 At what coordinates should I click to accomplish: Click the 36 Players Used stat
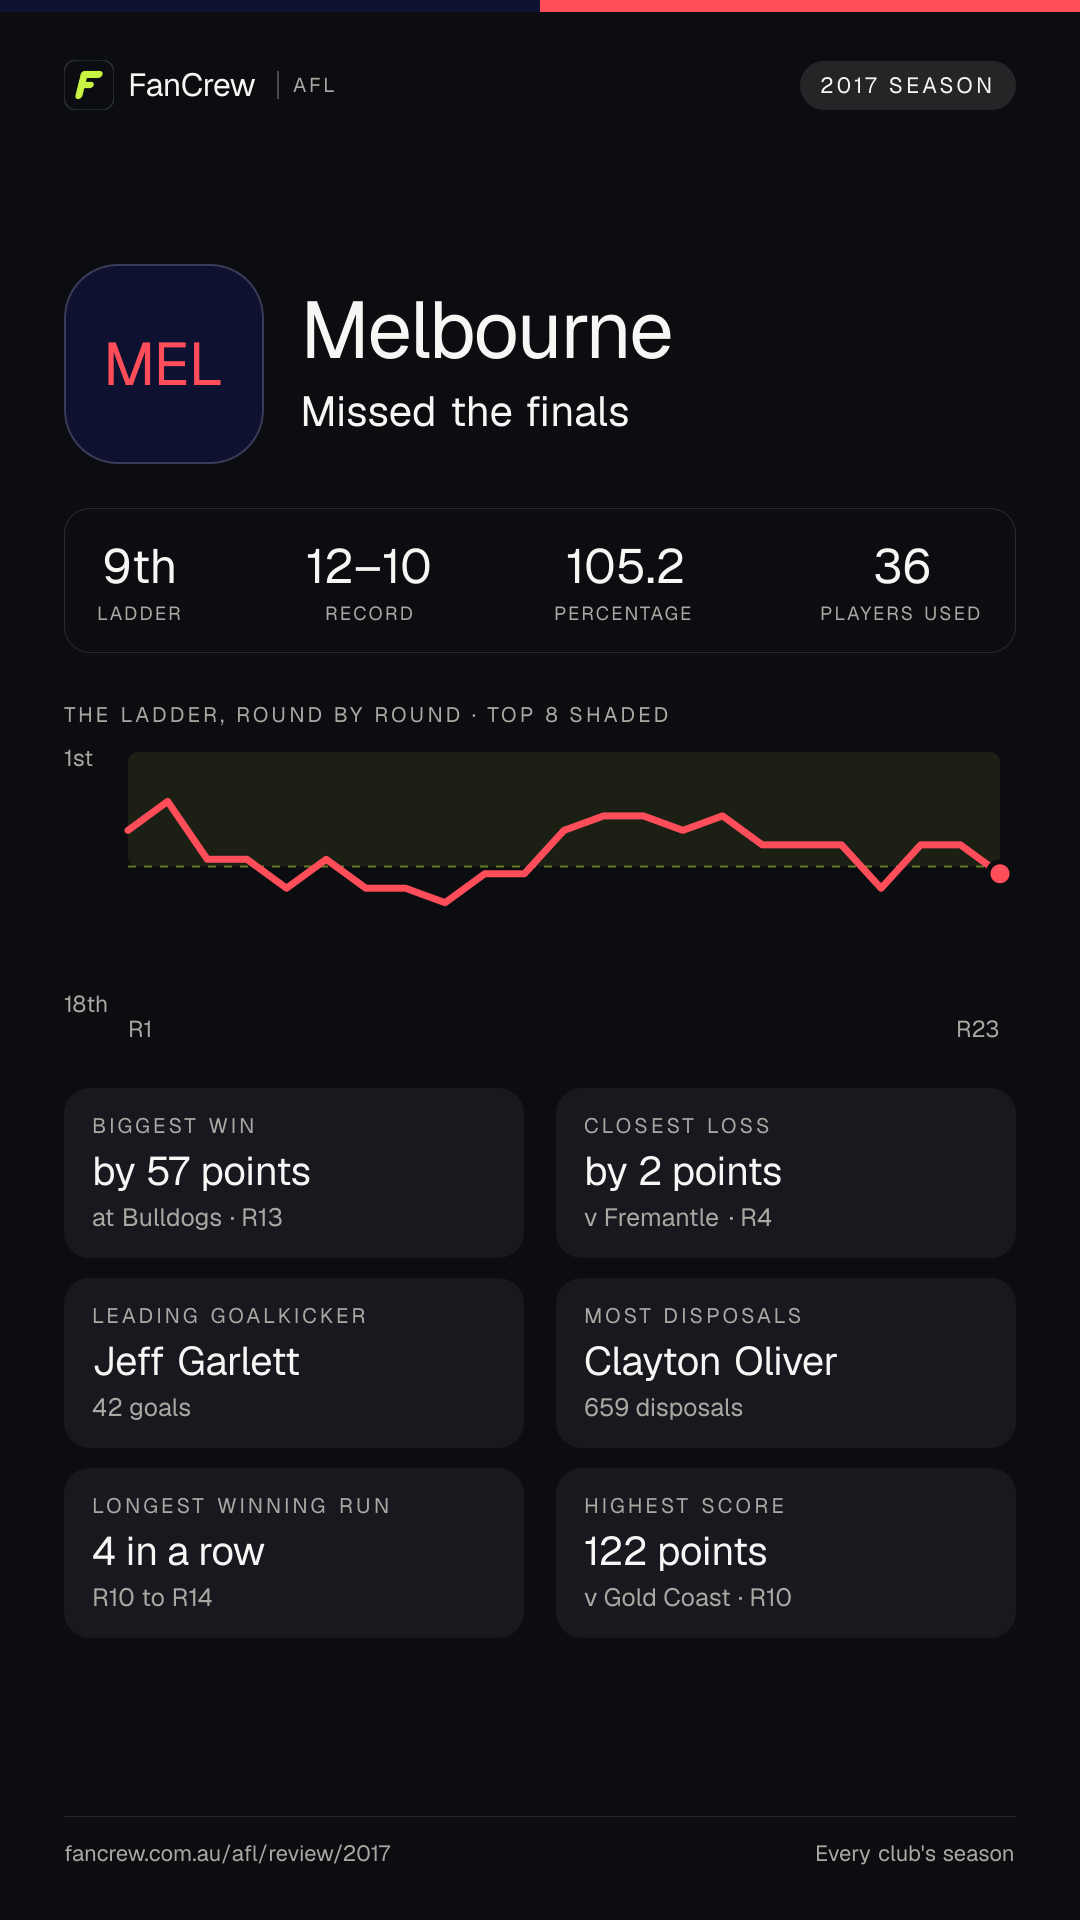(x=901, y=583)
